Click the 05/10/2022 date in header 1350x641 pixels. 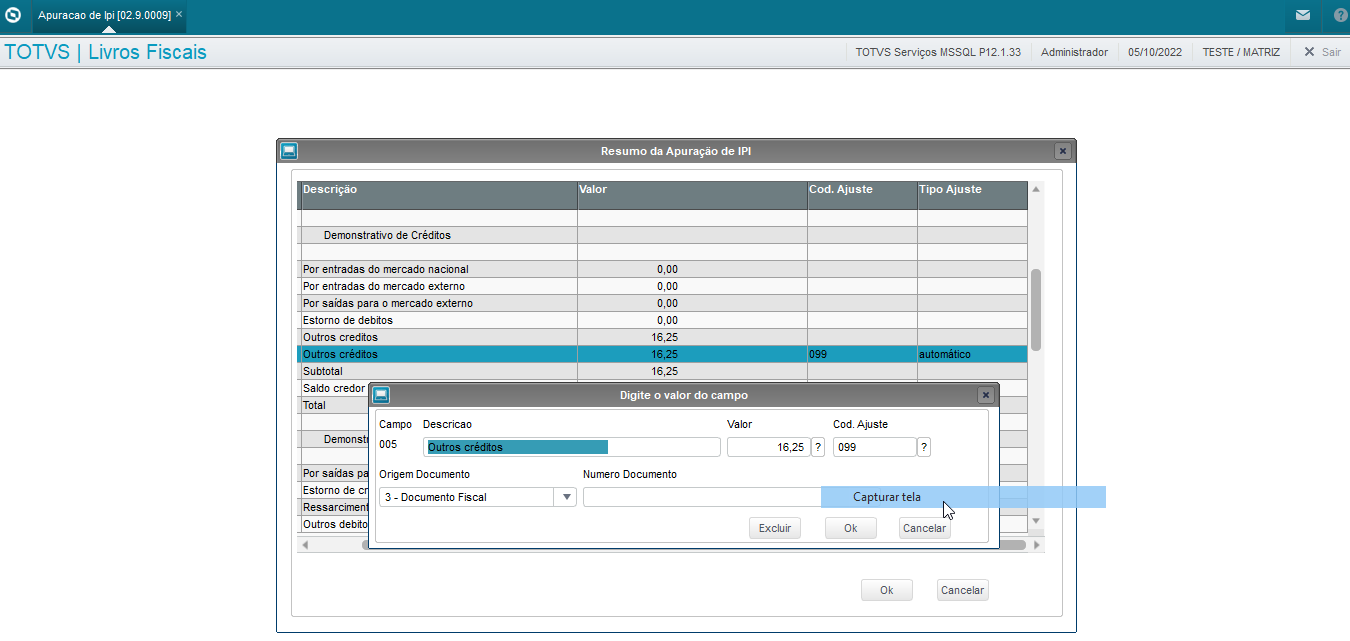(x=1155, y=52)
